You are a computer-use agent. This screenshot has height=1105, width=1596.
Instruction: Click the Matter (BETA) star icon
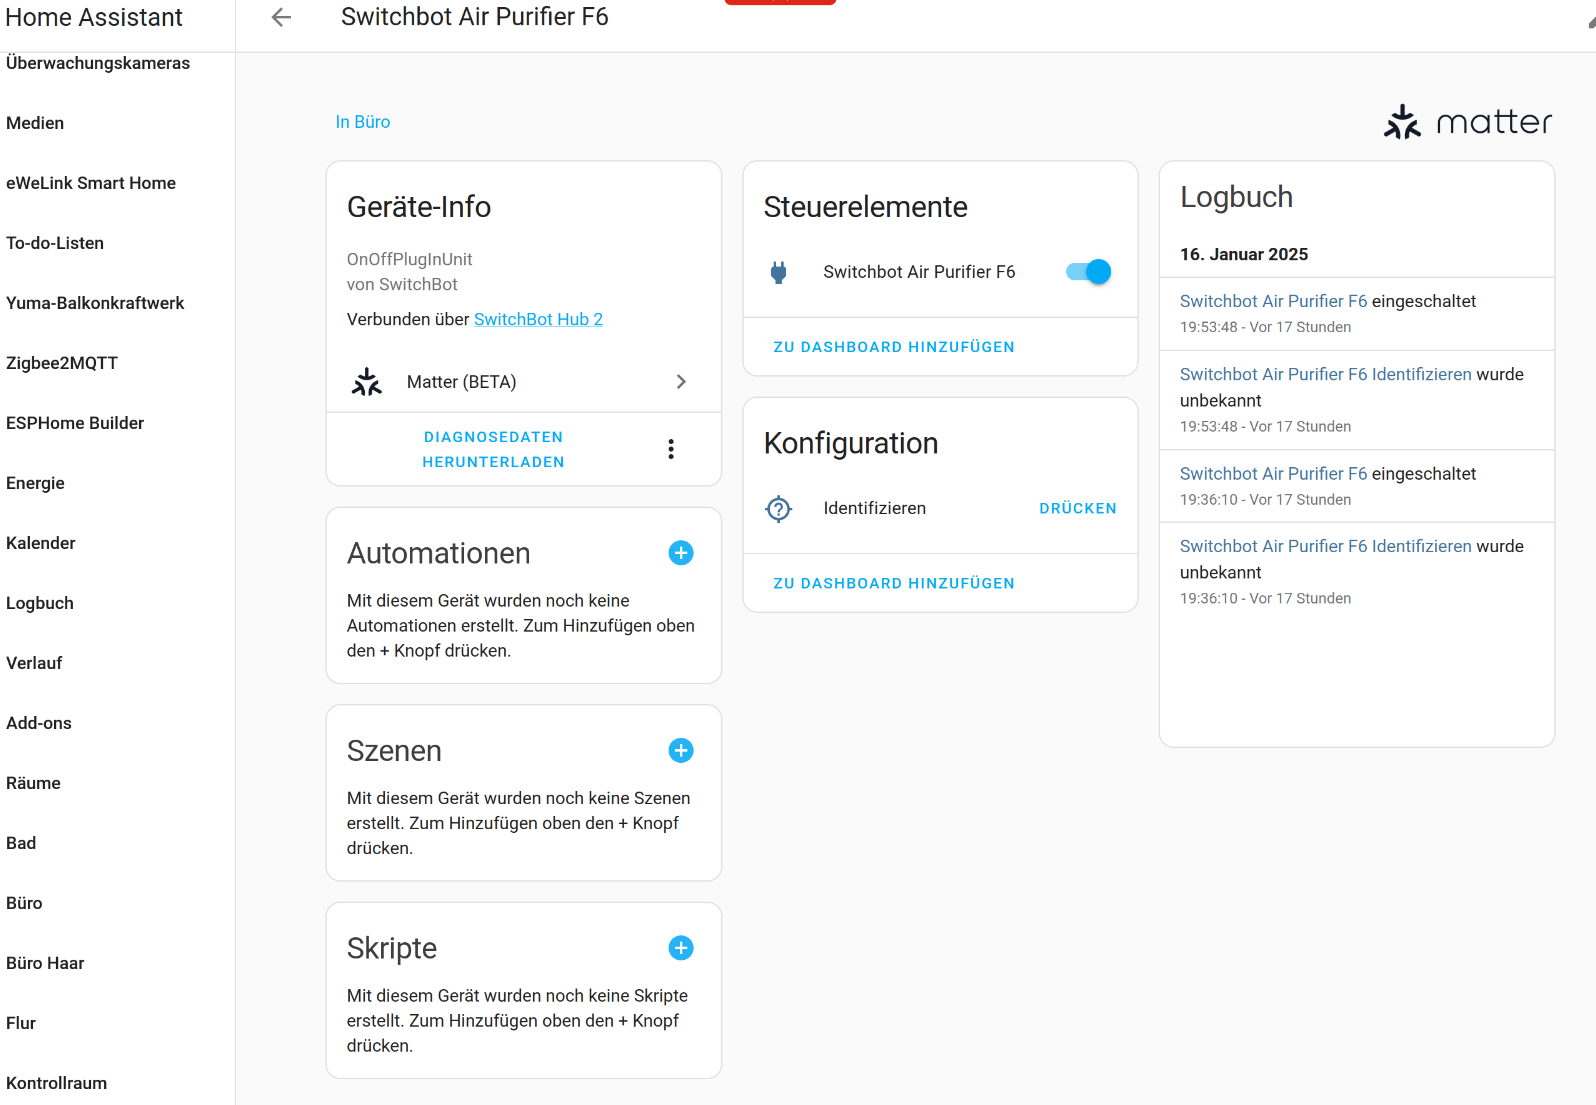[367, 382]
